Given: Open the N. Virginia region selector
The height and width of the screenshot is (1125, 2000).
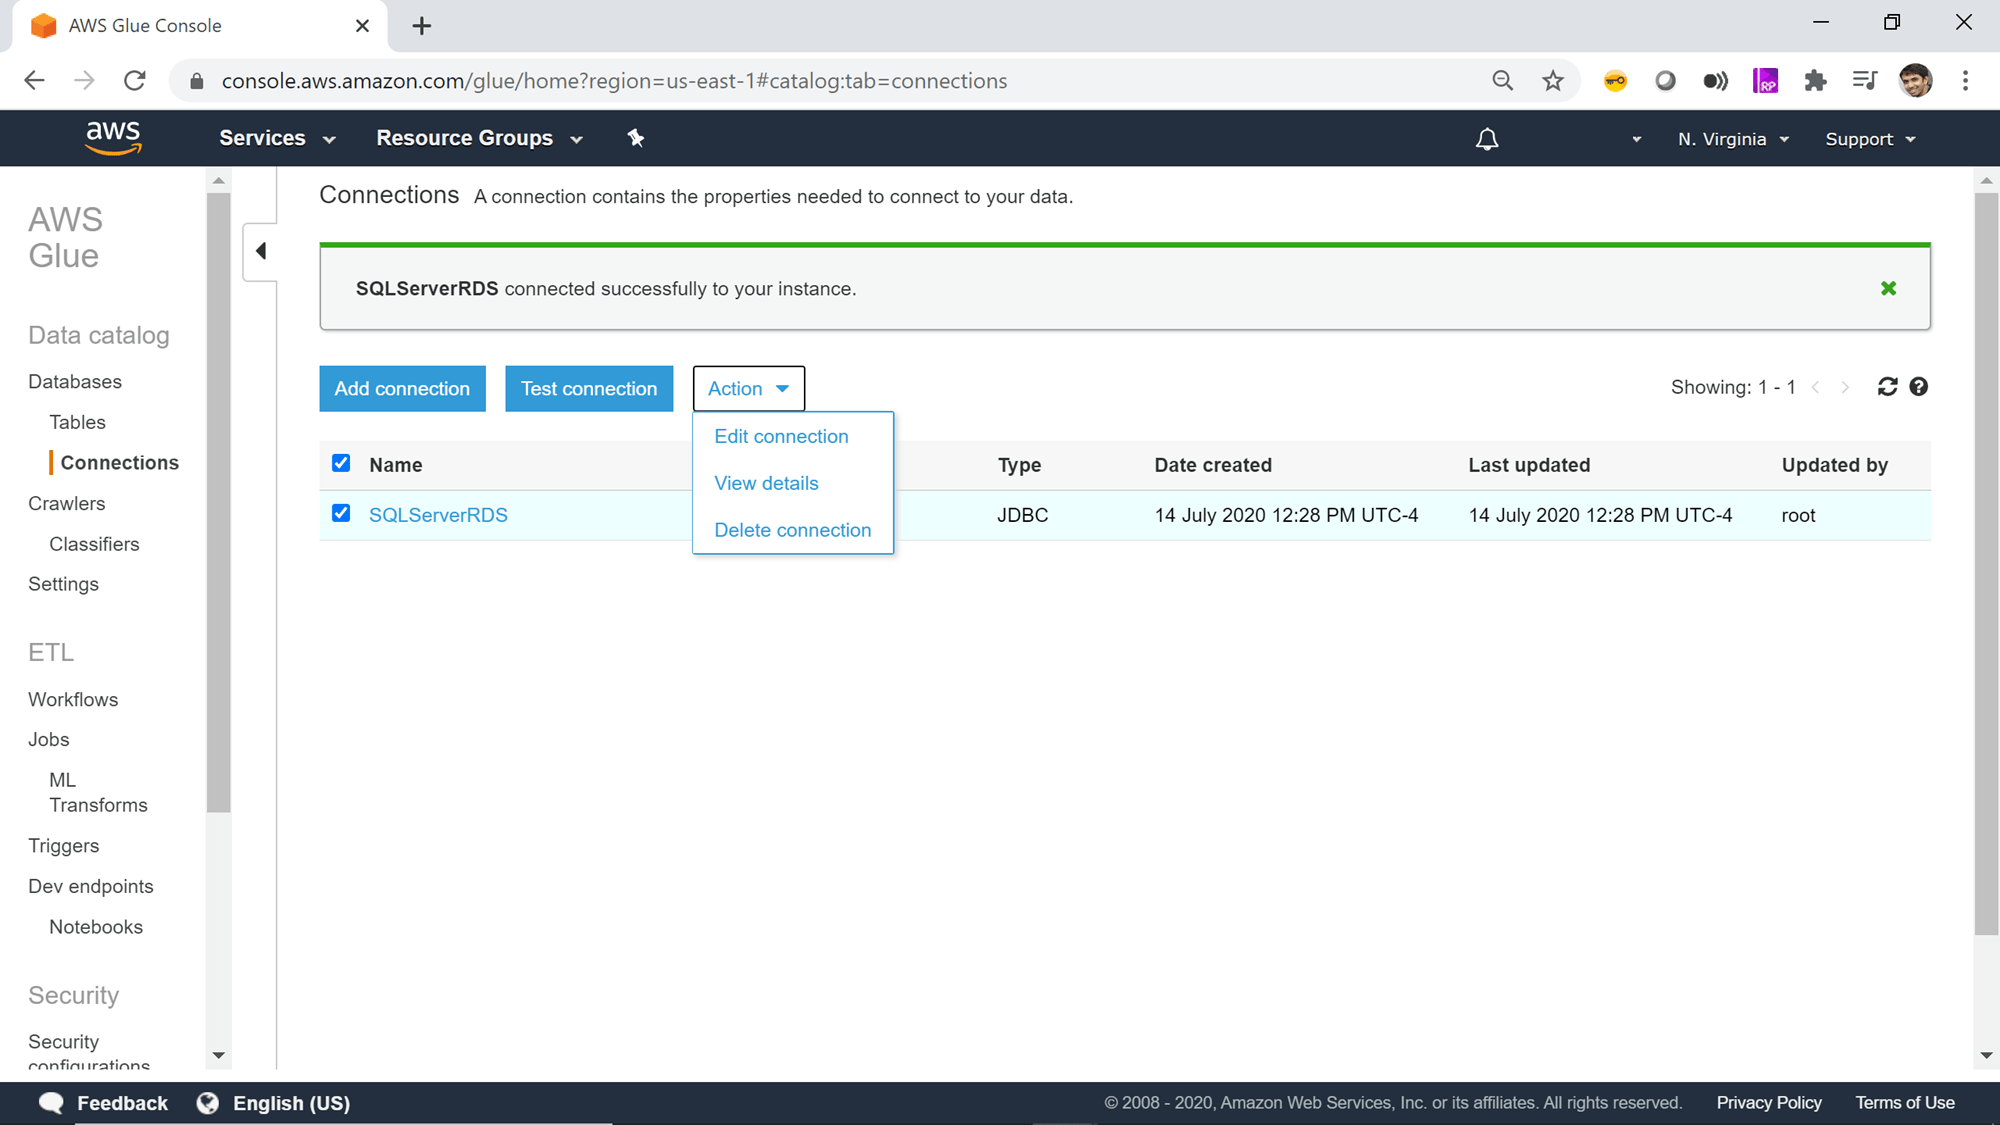Looking at the screenshot, I should [x=1732, y=138].
